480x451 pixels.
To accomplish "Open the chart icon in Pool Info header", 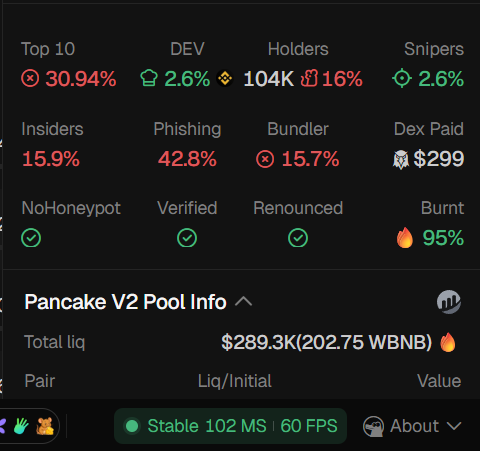I will pyautogui.click(x=449, y=302).
